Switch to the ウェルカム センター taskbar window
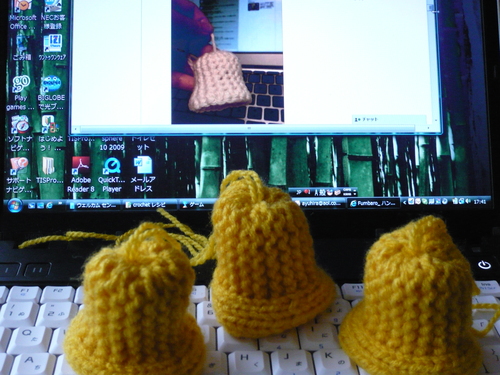The width and height of the screenshot is (500, 375). (x=93, y=205)
